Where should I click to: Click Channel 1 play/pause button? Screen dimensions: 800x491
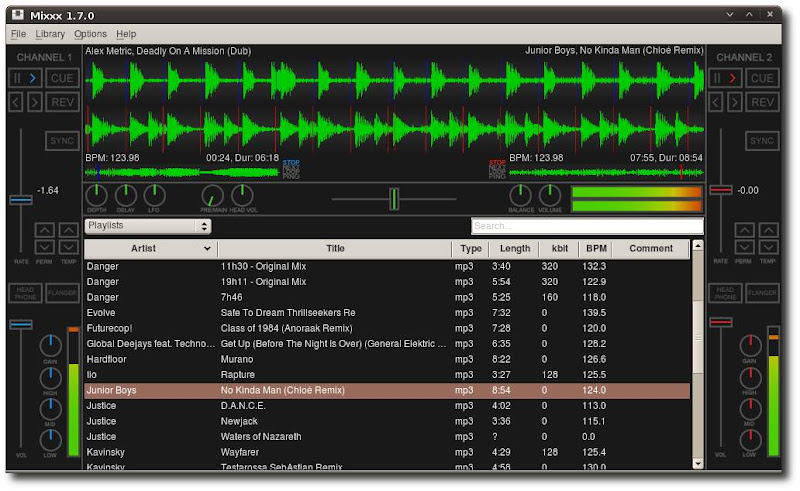[25, 78]
